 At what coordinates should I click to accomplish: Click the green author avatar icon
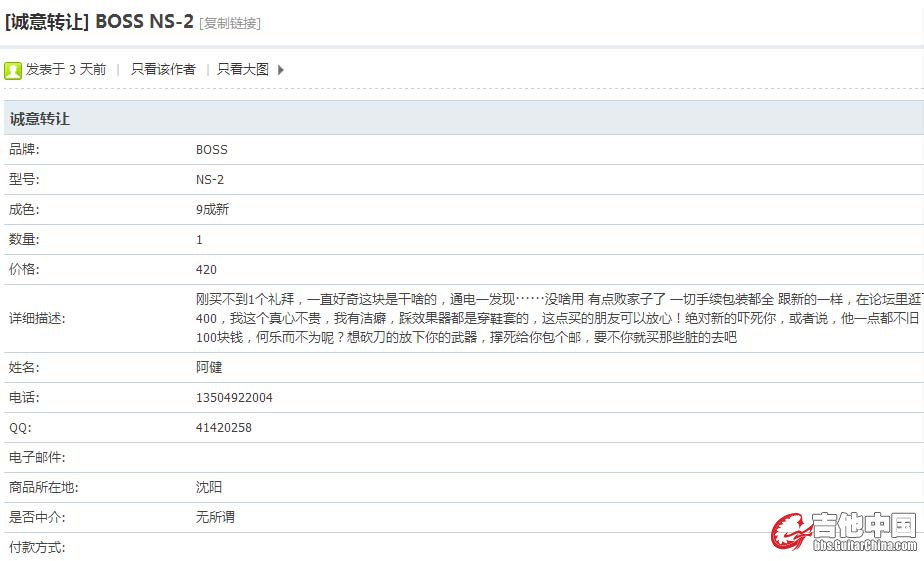tap(13, 70)
